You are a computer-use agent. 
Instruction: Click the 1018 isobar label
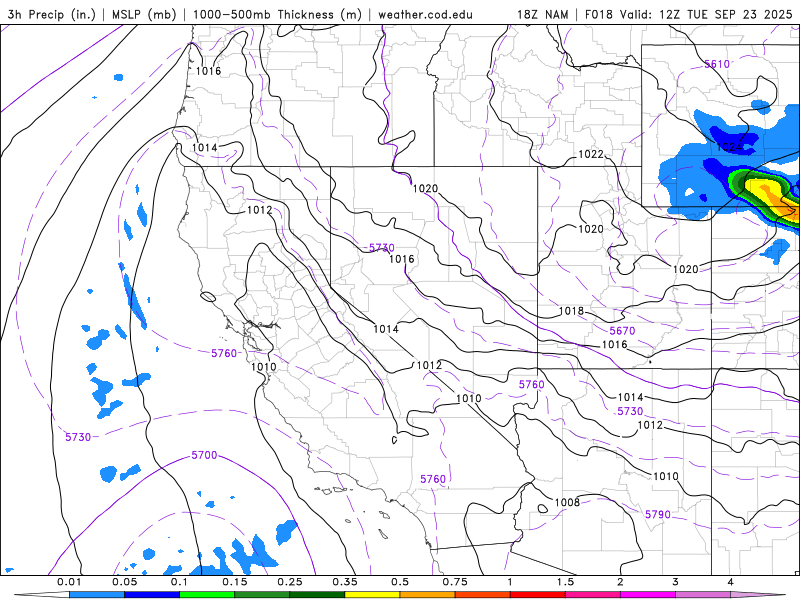tap(571, 311)
